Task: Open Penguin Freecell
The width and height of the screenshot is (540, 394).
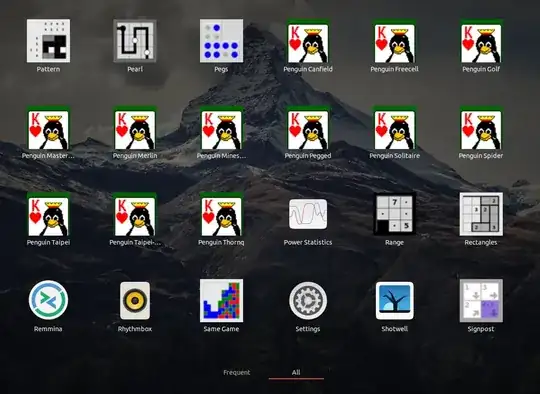Action: point(394,41)
